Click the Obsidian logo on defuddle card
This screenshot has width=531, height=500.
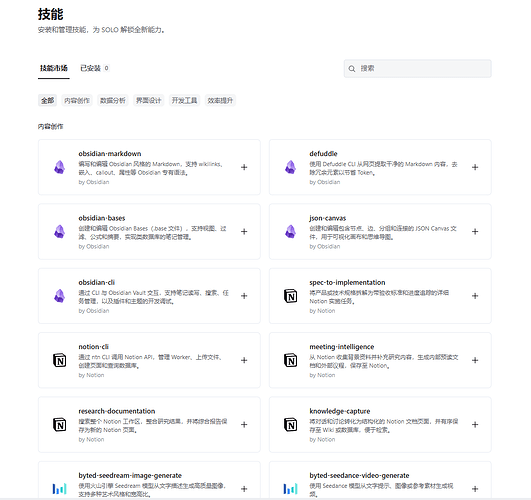(291, 167)
